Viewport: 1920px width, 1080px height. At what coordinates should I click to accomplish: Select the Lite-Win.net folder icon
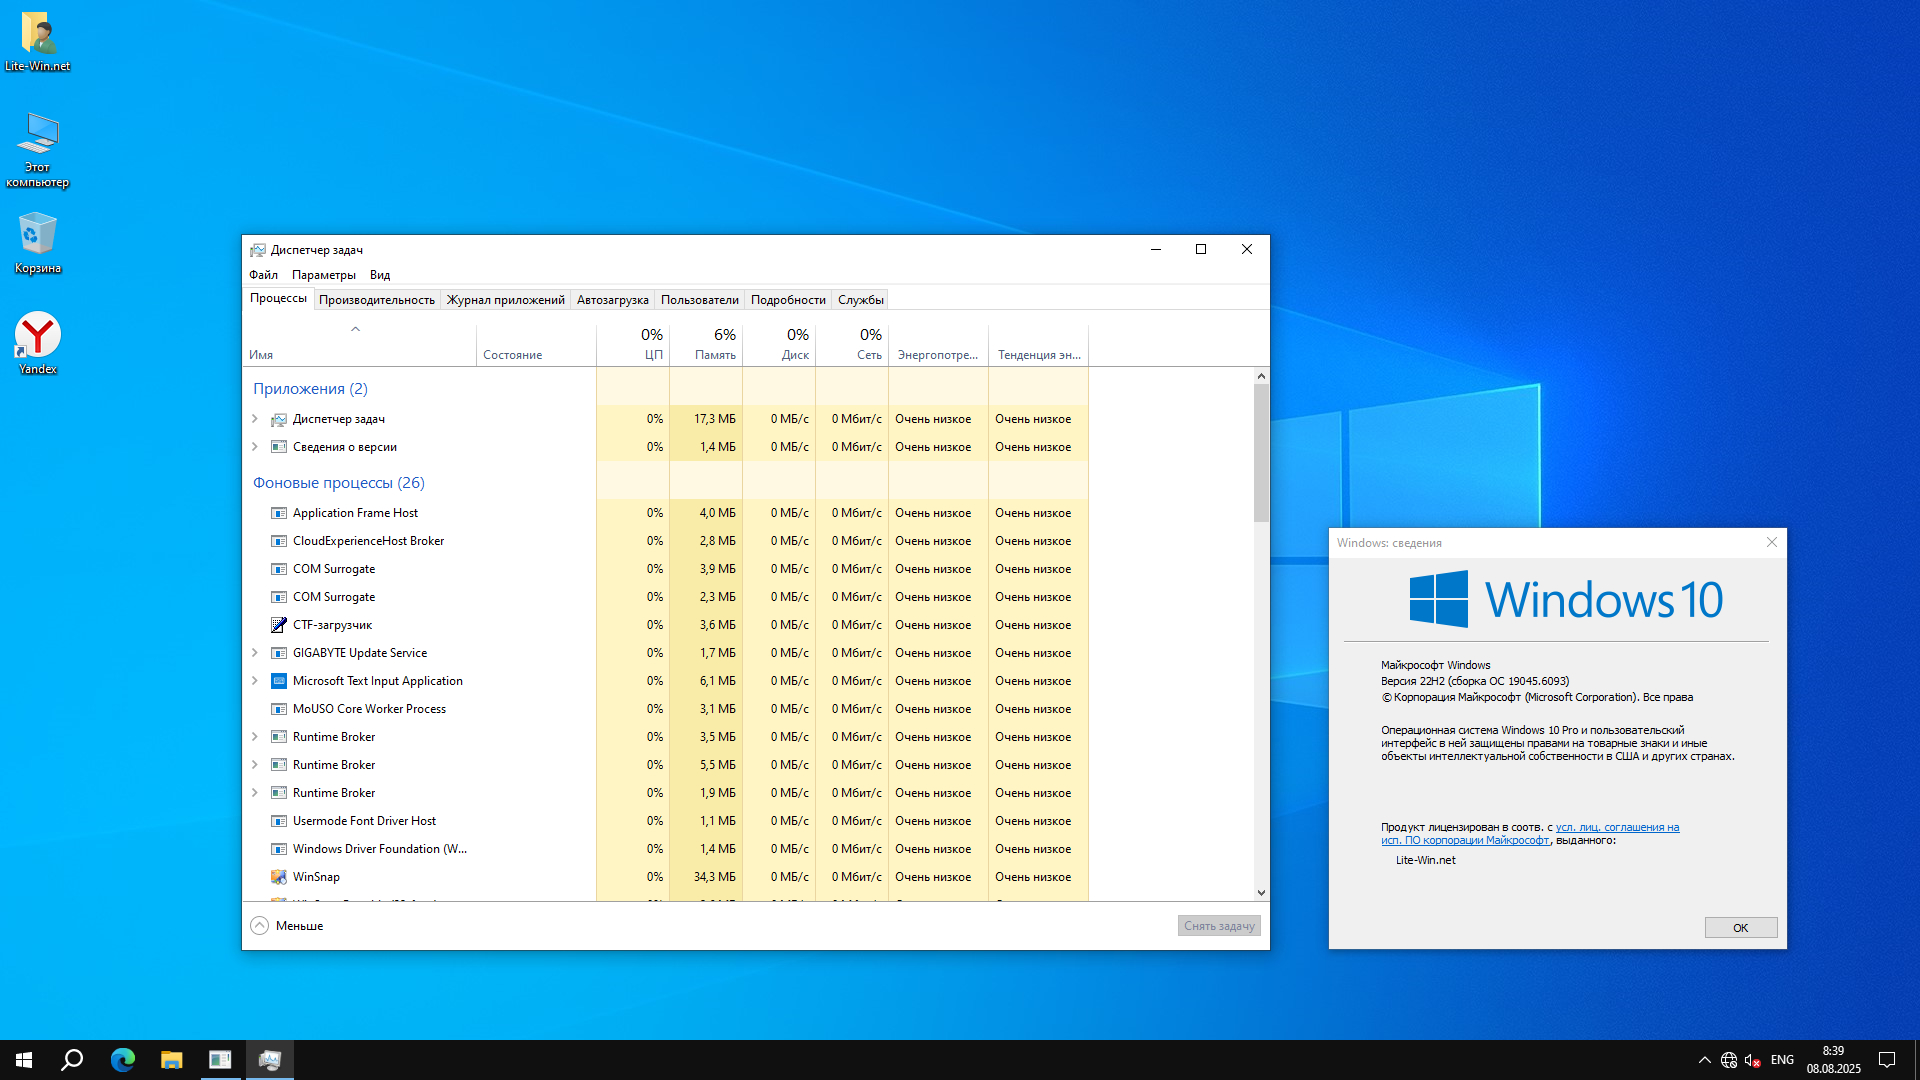[37, 34]
